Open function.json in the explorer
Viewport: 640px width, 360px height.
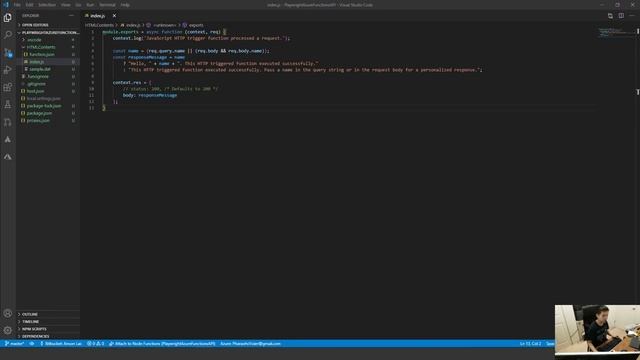pos(48,54)
